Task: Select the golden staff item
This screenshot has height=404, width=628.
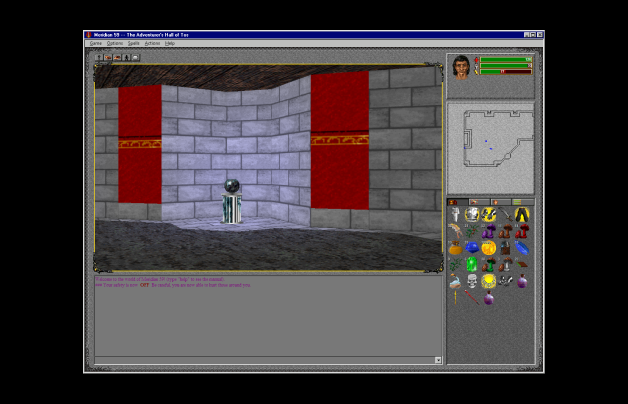Action: point(455,297)
